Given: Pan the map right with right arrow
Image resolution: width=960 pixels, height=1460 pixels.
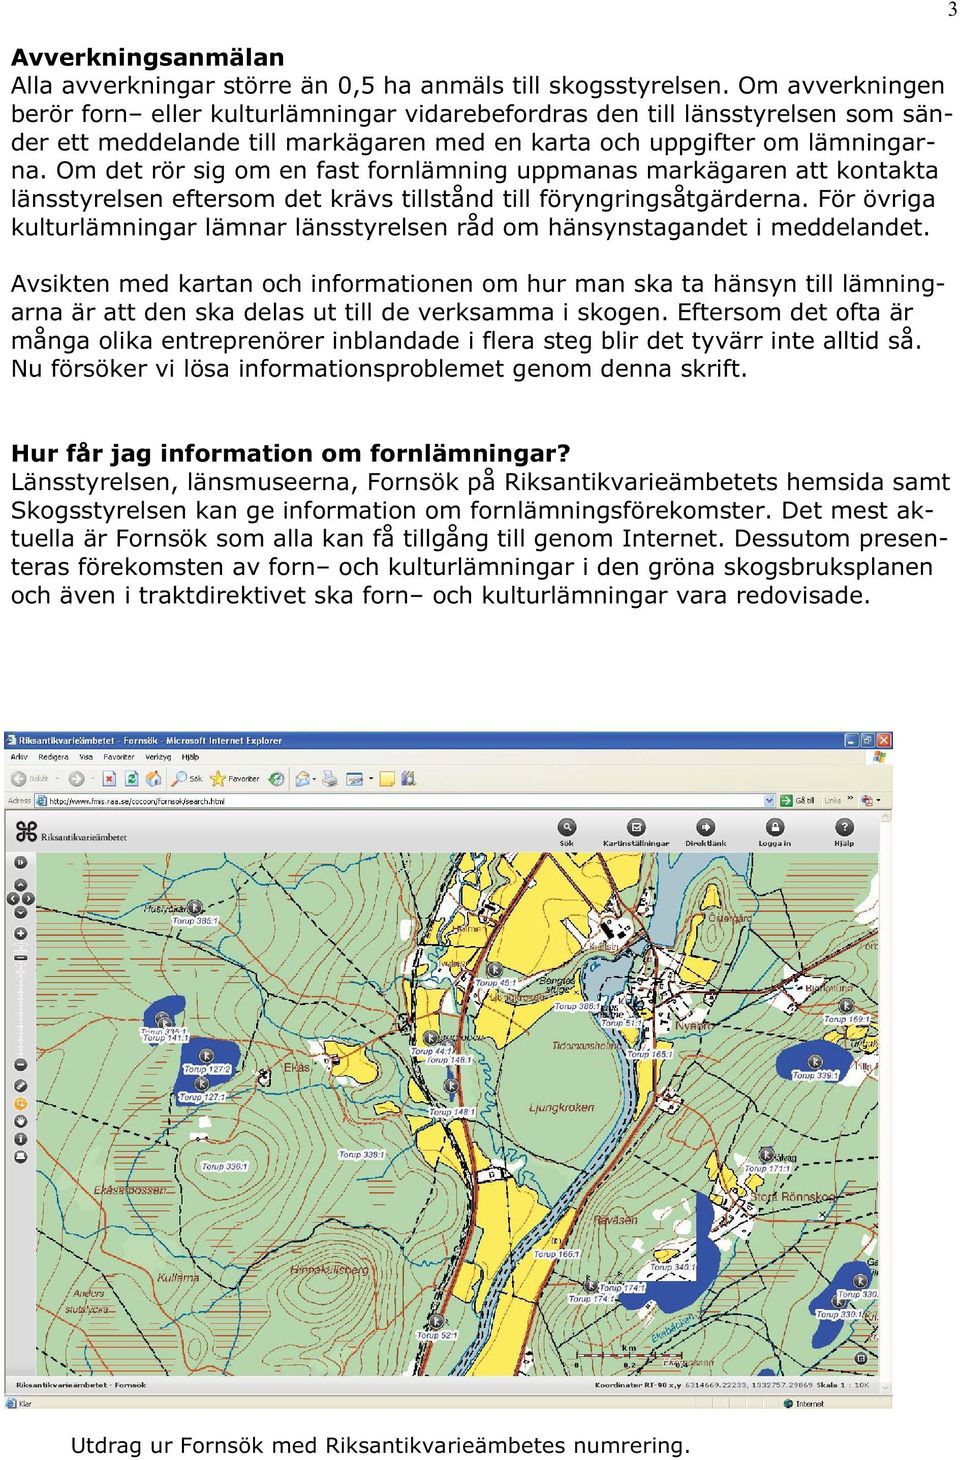Looking at the screenshot, I should (28, 898).
